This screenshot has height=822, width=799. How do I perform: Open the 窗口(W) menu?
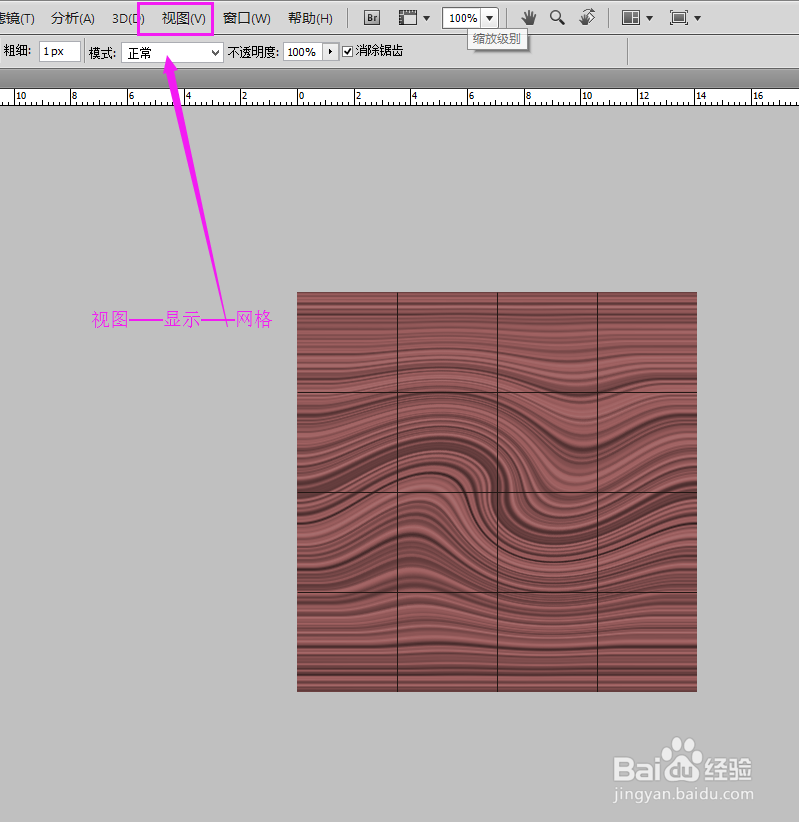[246, 18]
